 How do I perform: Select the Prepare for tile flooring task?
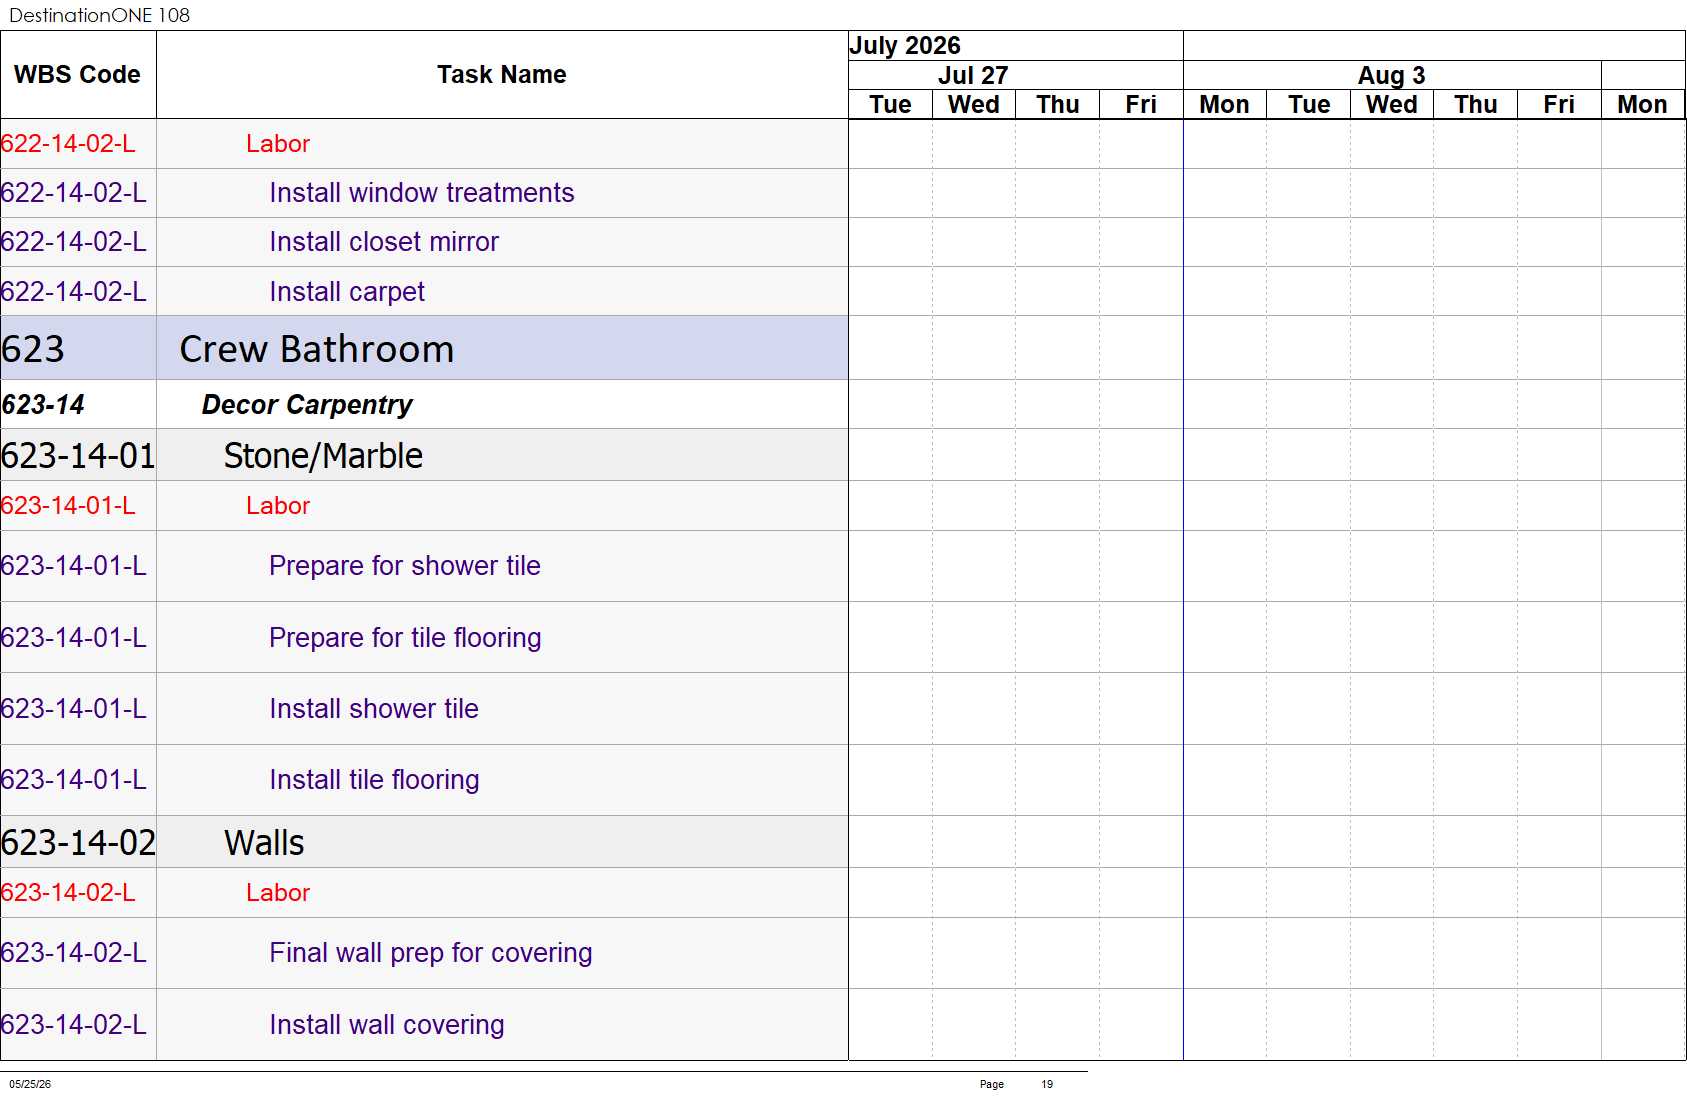pyautogui.click(x=424, y=638)
